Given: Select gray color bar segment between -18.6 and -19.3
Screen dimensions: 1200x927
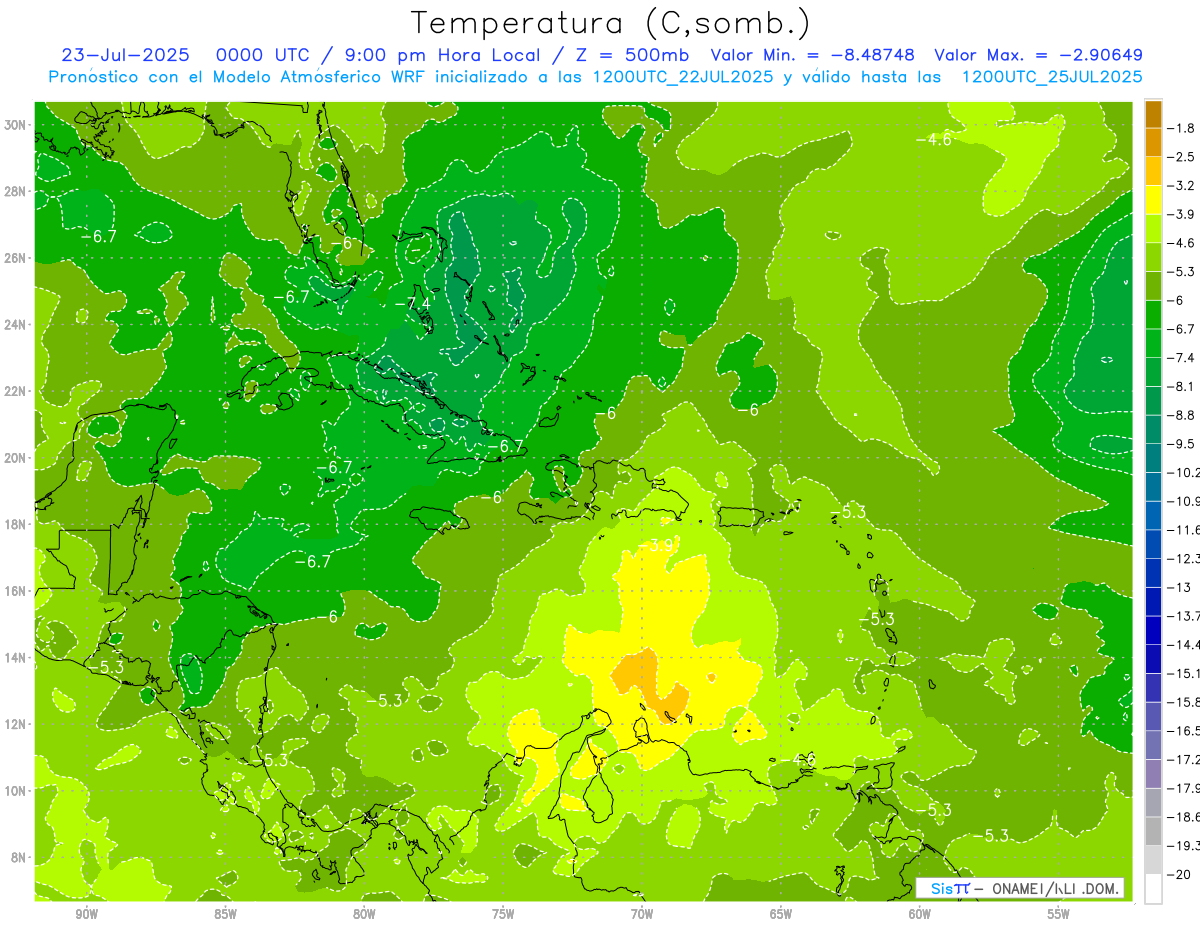Looking at the screenshot, I should (1153, 831).
